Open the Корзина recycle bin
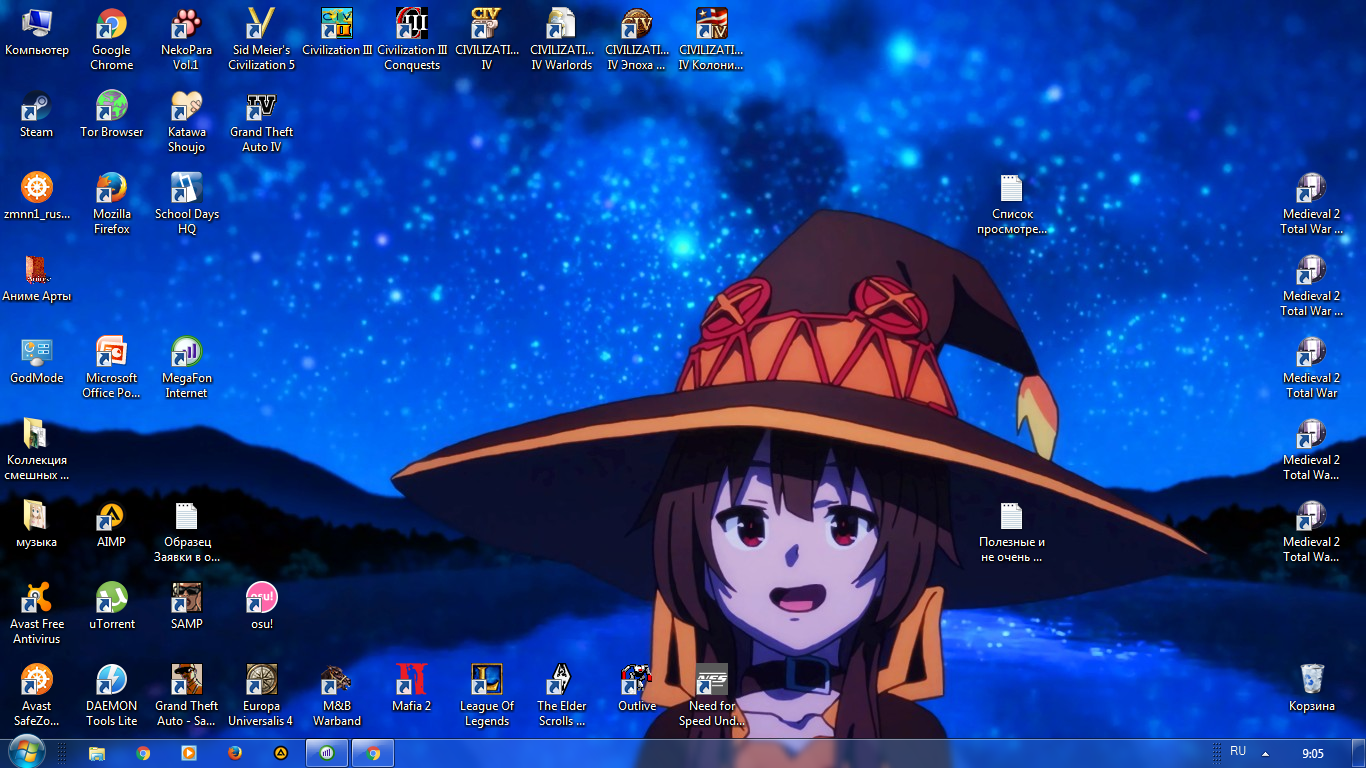This screenshot has height=768, width=1366. (1312, 689)
